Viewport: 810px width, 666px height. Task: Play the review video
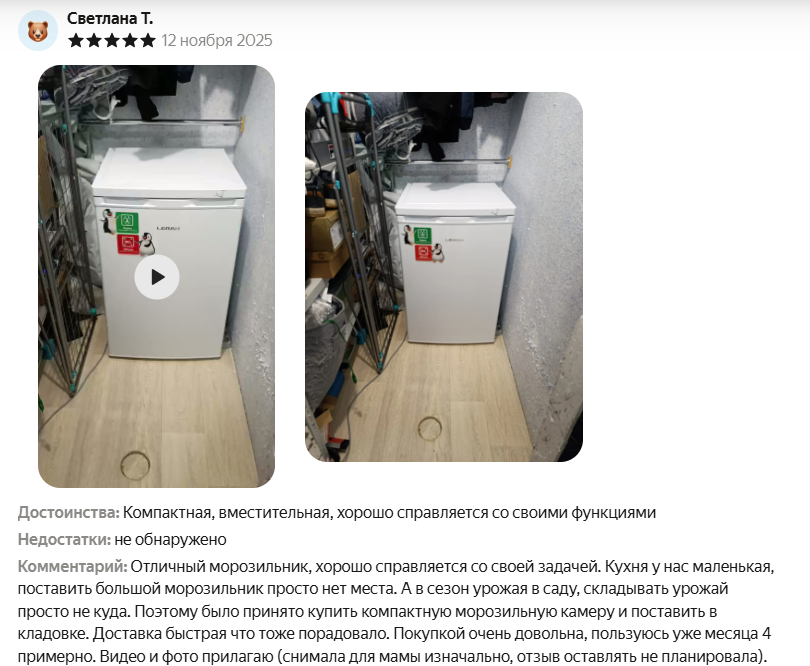click(x=157, y=277)
